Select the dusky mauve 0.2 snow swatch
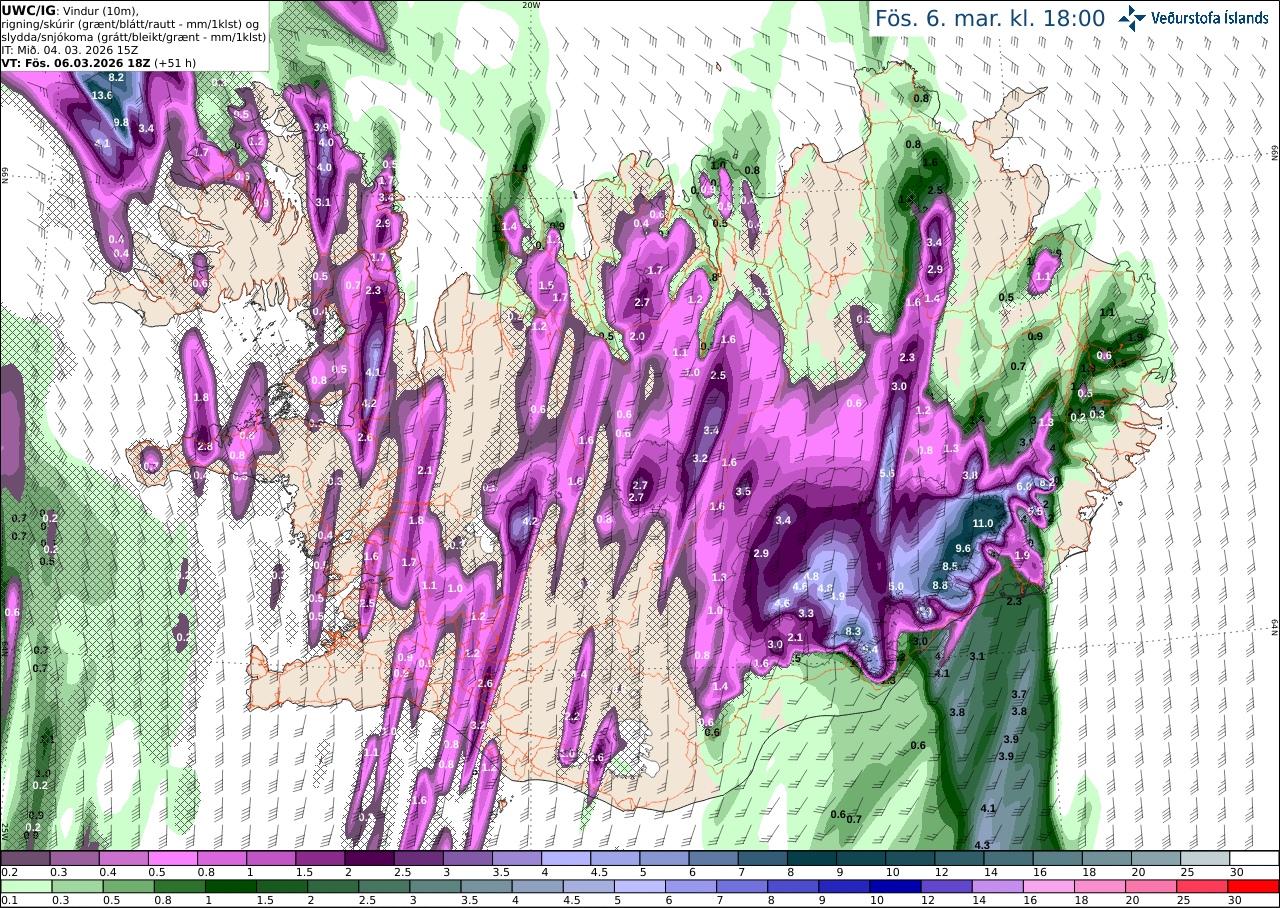This screenshot has height=908, width=1280. (25, 858)
